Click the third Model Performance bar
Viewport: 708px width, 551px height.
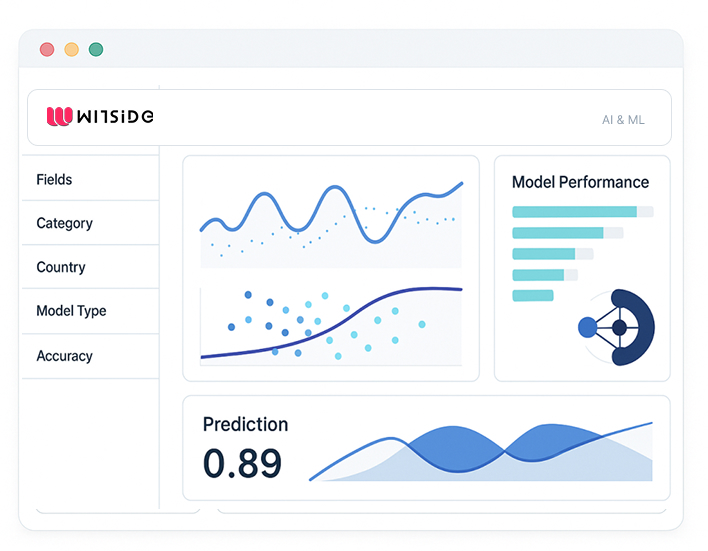(x=553, y=253)
